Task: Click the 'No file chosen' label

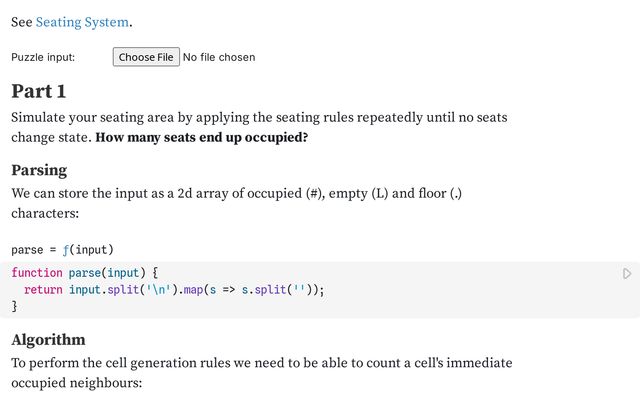Action: (218, 57)
